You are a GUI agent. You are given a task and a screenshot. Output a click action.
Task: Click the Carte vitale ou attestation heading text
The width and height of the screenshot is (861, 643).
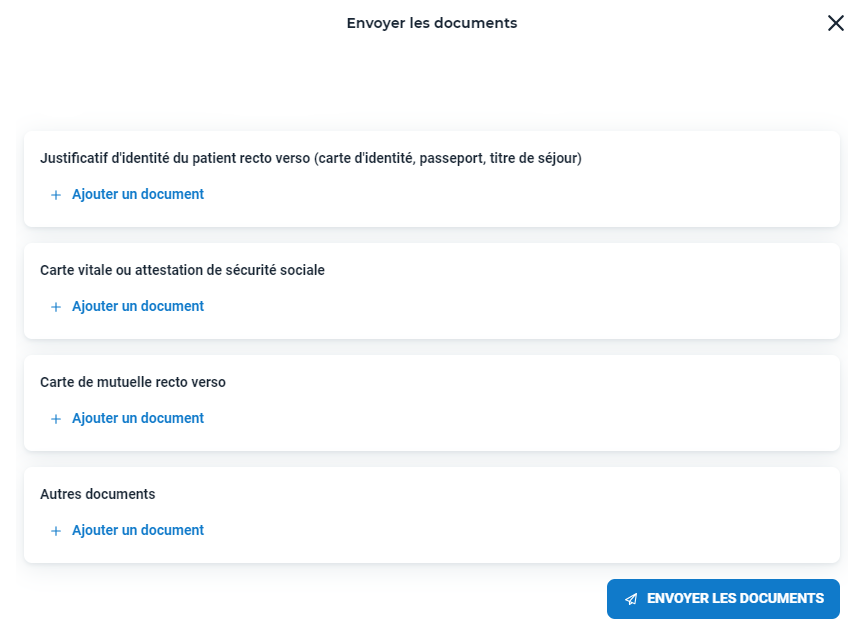tap(182, 270)
